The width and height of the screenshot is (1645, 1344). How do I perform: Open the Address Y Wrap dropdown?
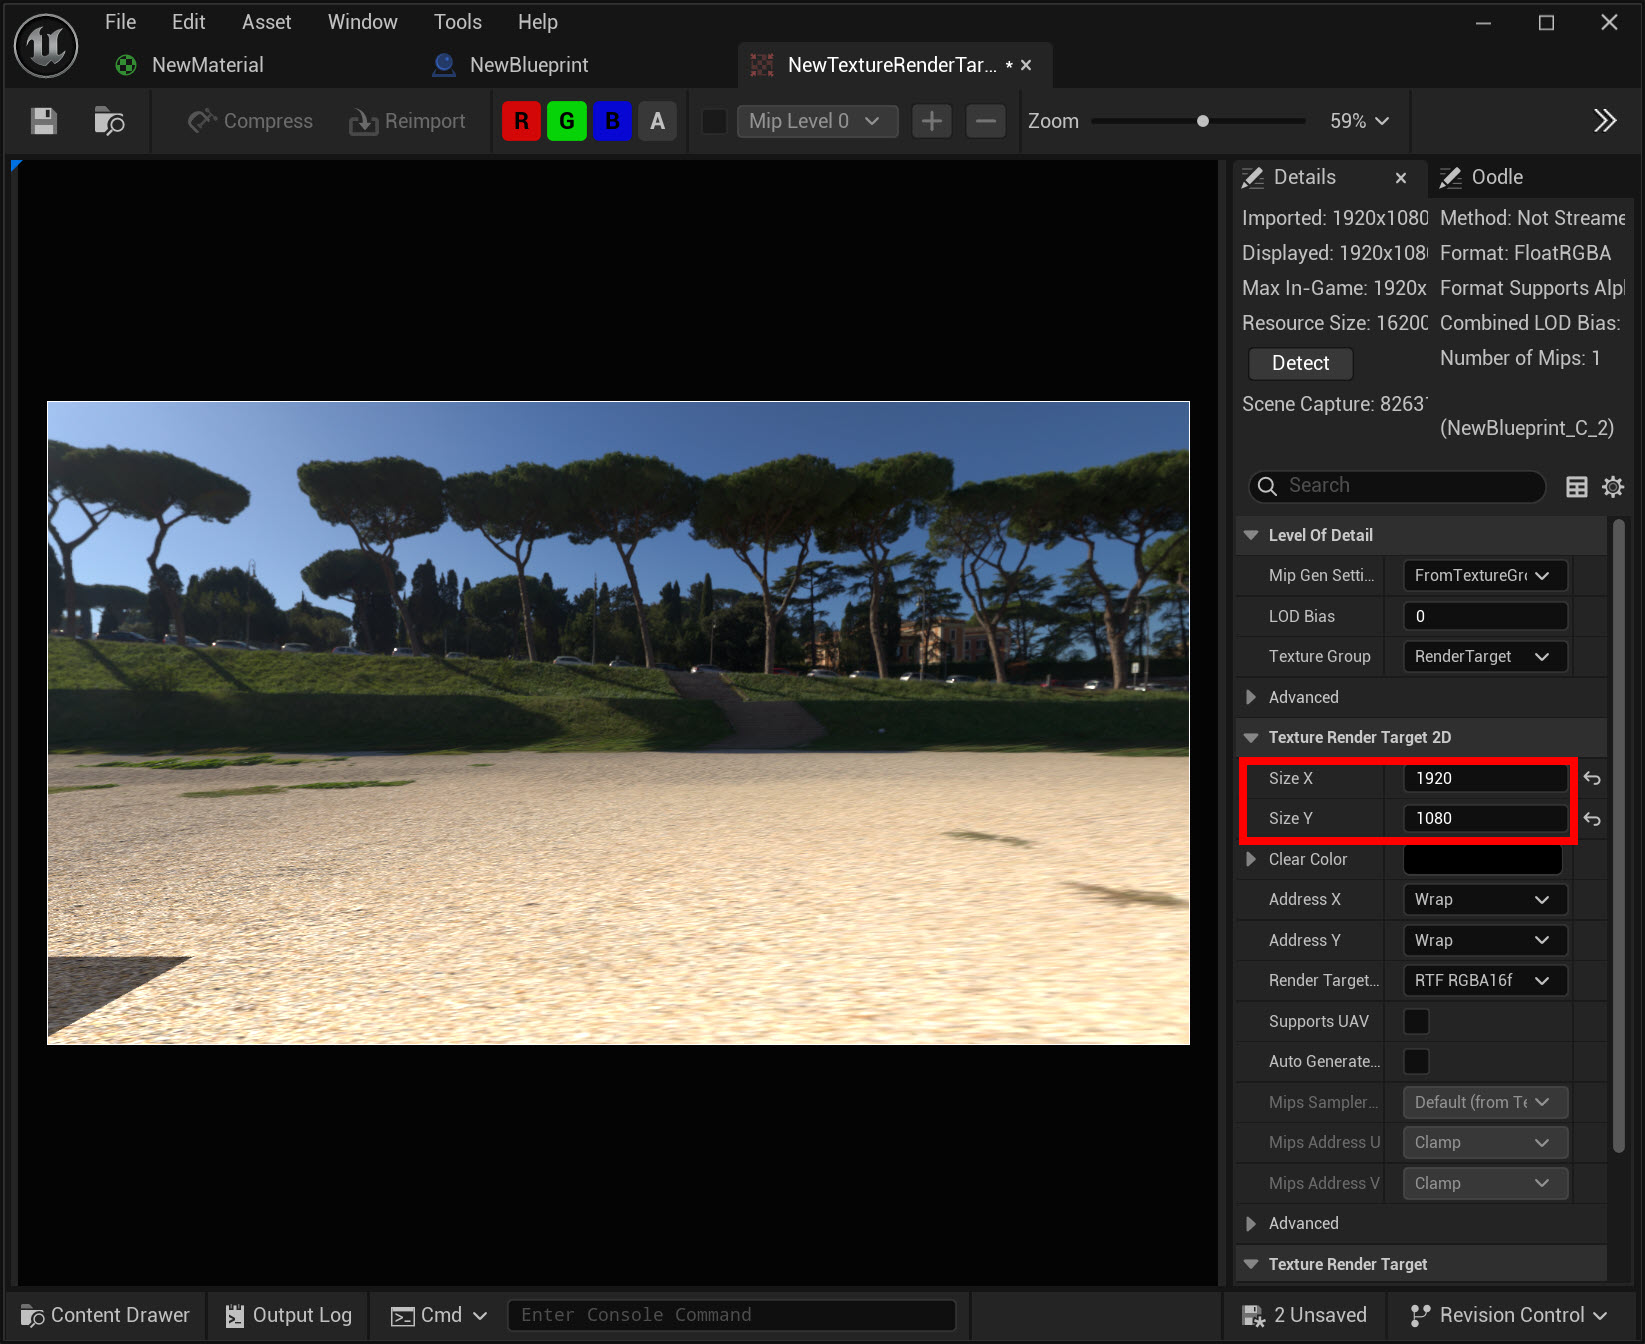tap(1484, 940)
